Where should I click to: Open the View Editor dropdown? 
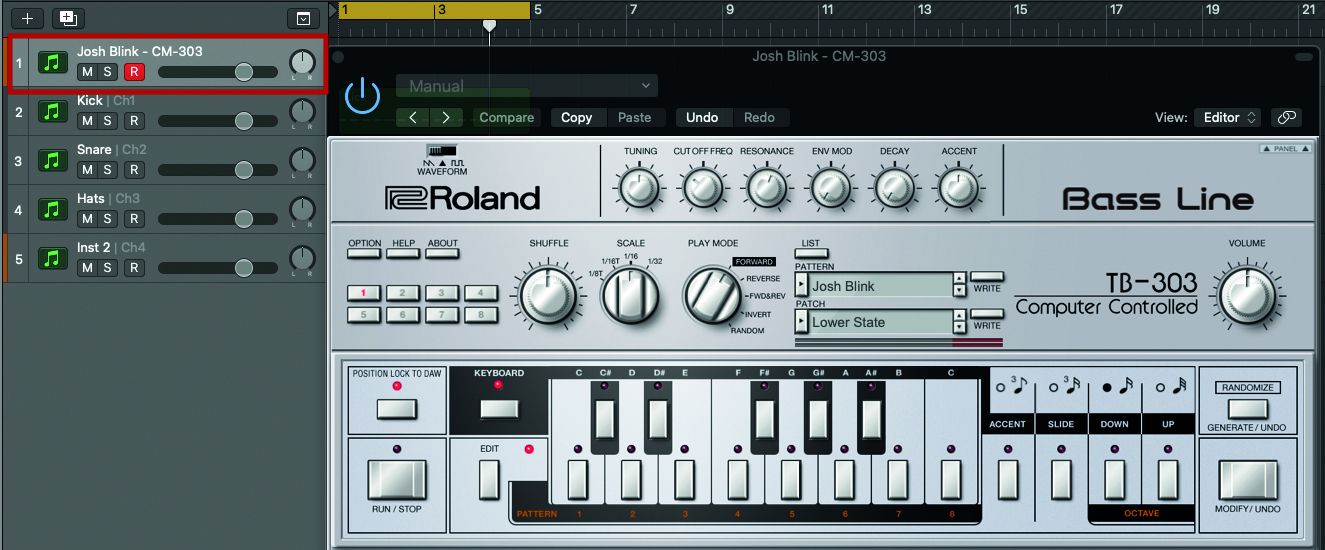tap(1227, 117)
